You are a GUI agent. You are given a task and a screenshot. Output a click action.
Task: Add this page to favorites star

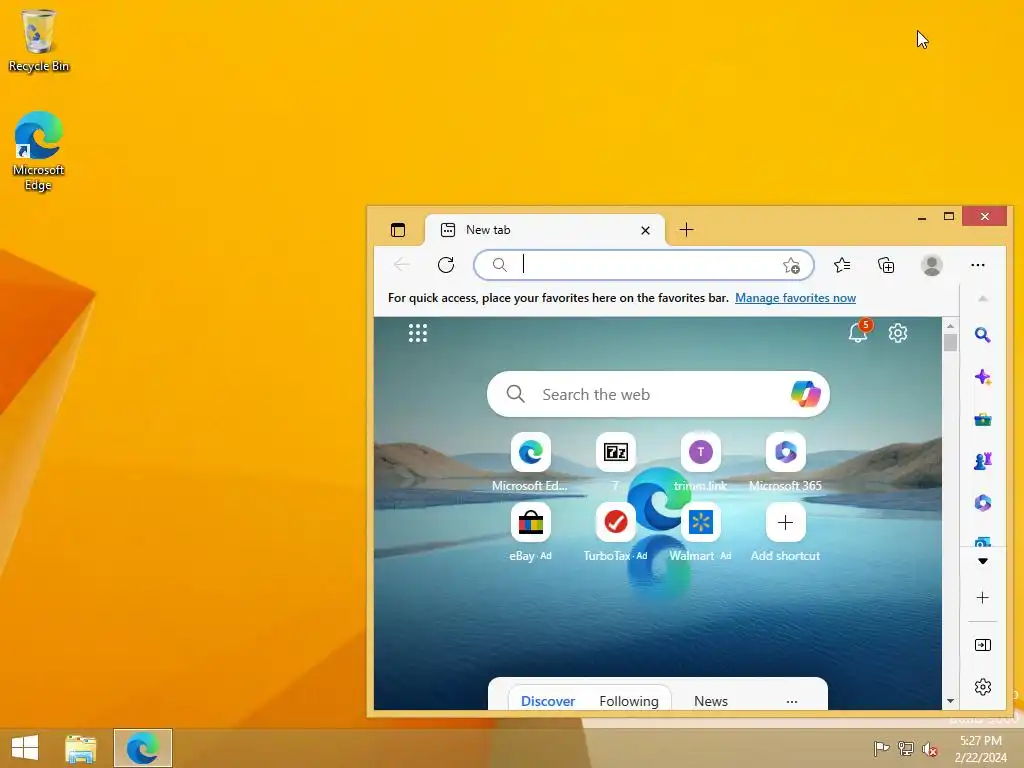coord(791,265)
